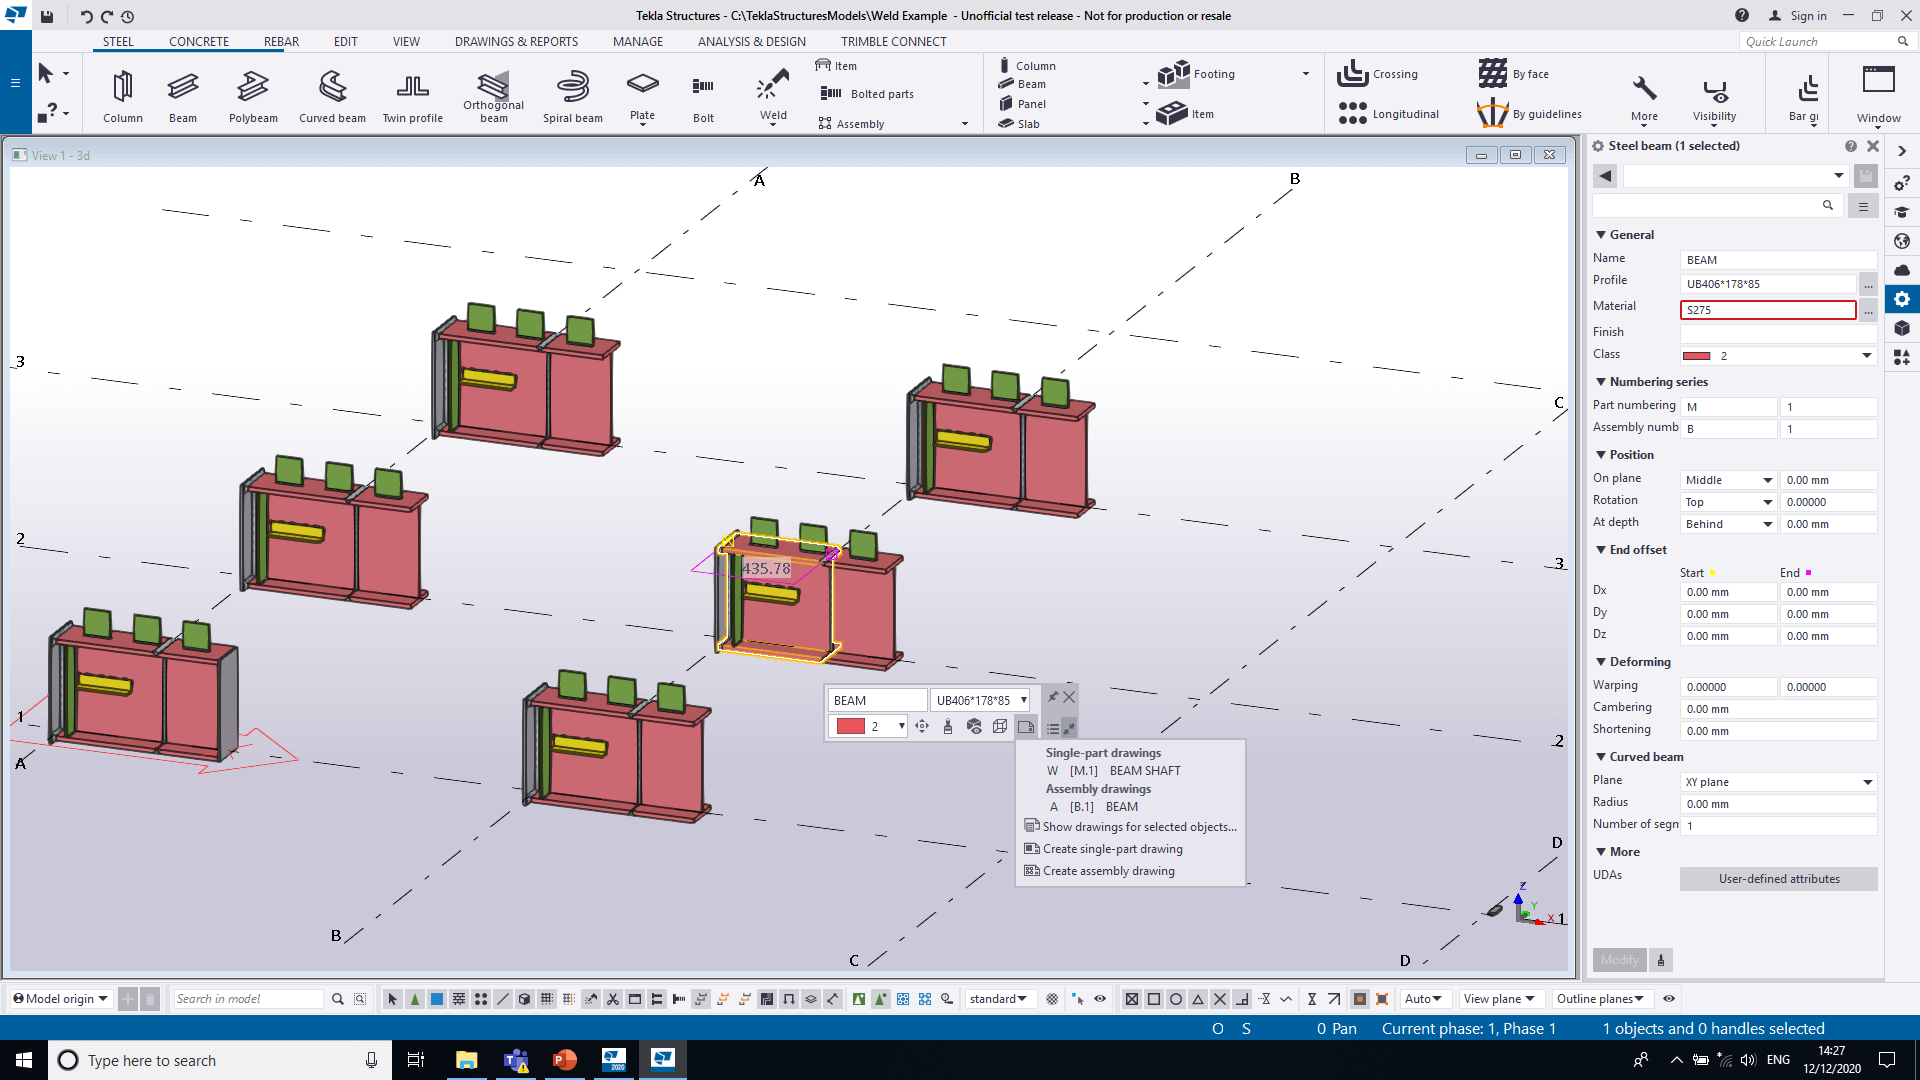Open BEAM SHAFT single-part drawing entry
The height and width of the screenshot is (1080, 1920).
click(1114, 771)
